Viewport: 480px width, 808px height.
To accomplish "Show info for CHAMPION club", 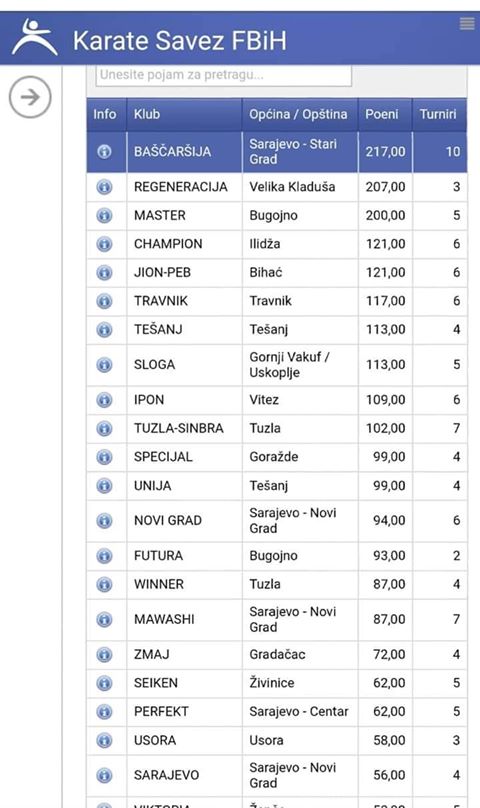I will tap(104, 244).
